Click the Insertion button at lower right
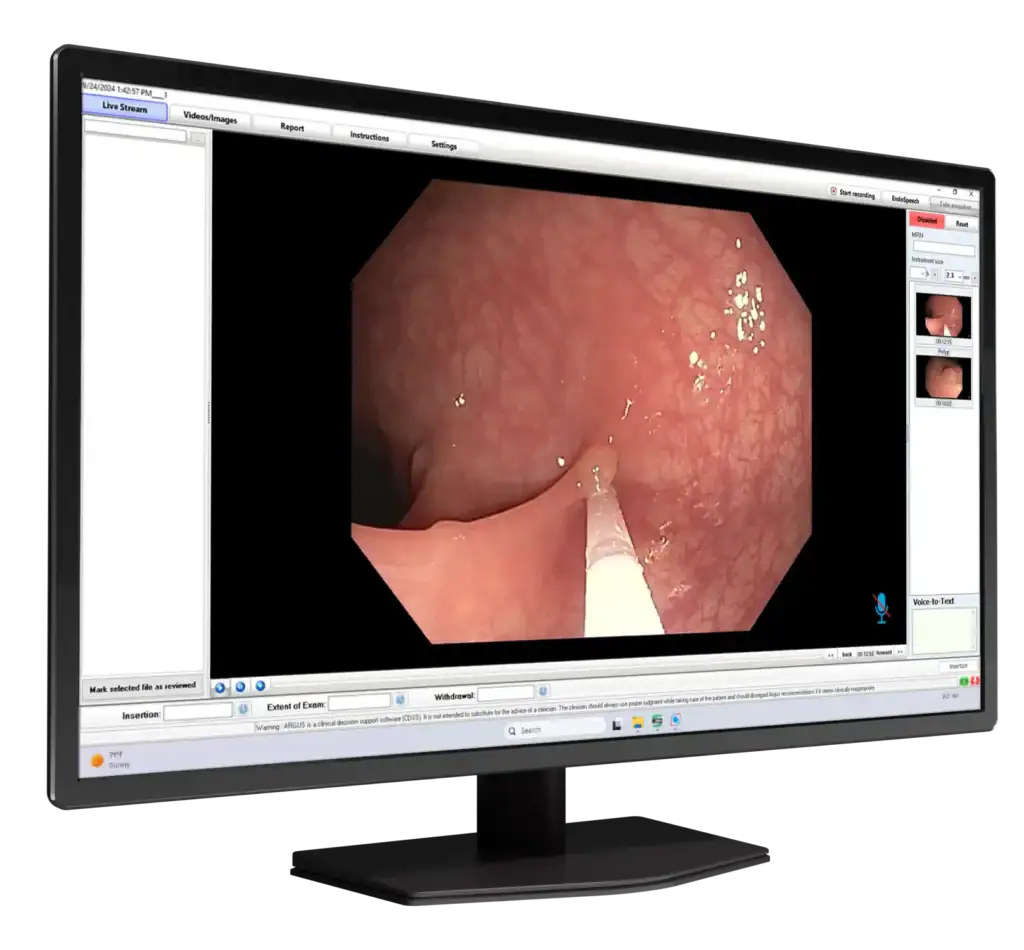The width and height of the screenshot is (1024, 950). pos(957,666)
